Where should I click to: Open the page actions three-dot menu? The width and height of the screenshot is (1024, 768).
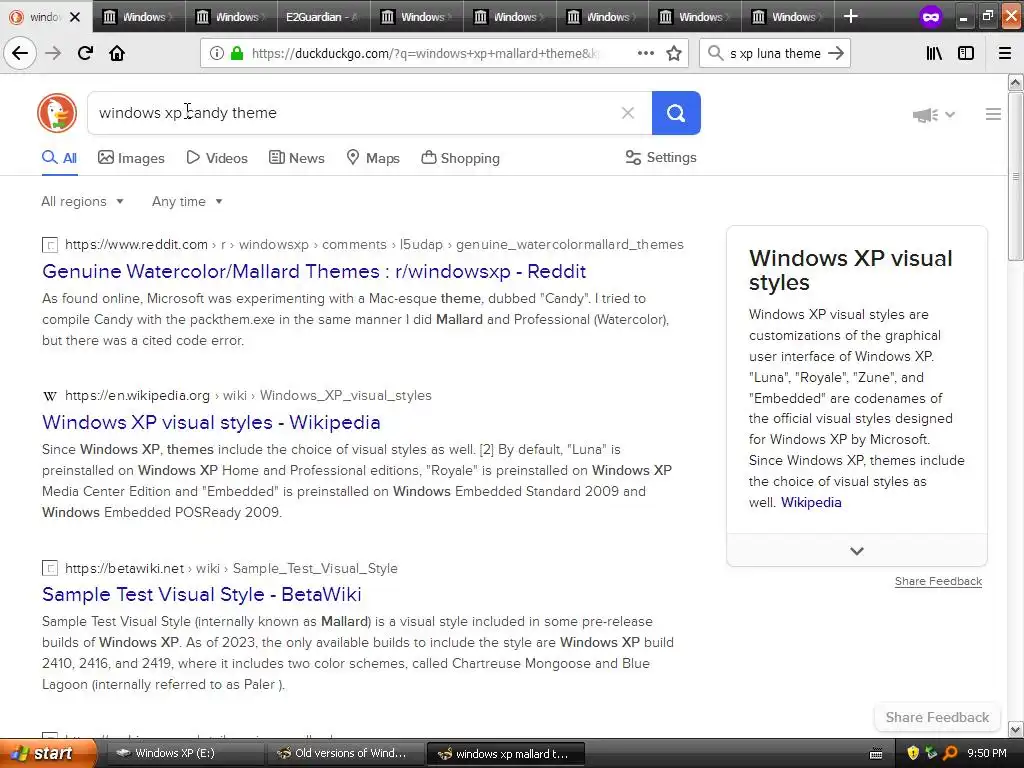pos(645,54)
